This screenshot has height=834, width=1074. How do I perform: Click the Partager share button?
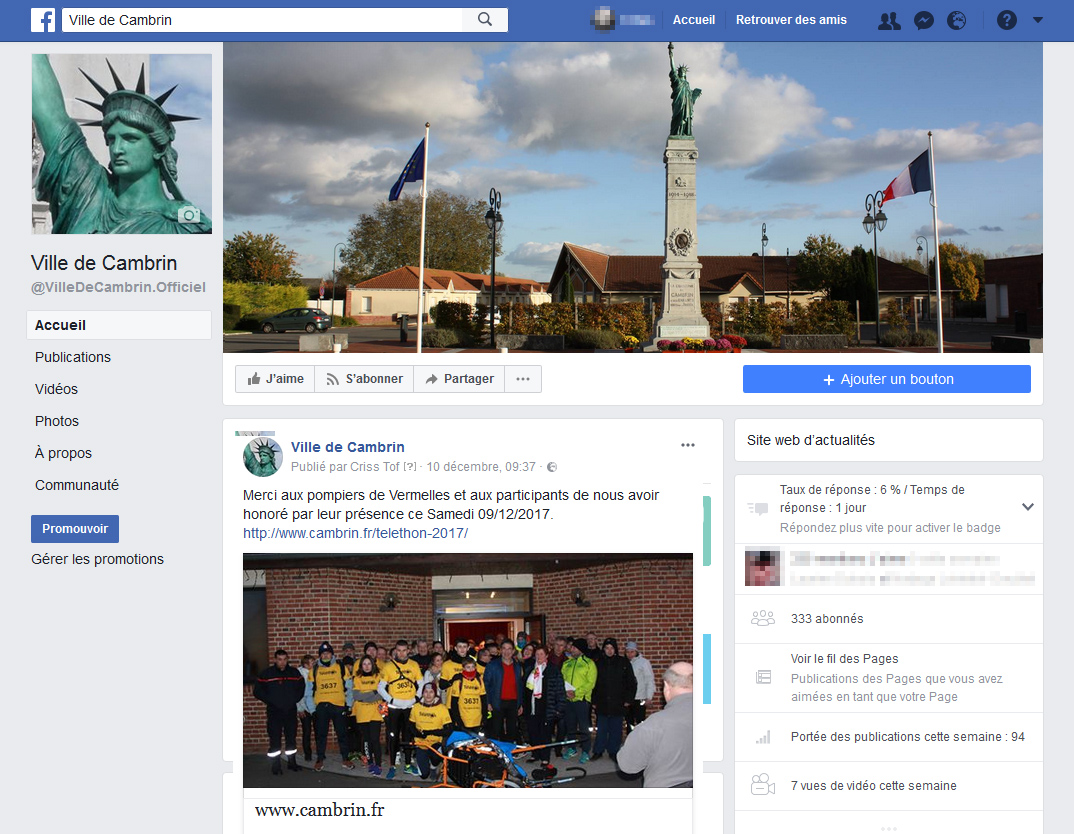coord(459,379)
